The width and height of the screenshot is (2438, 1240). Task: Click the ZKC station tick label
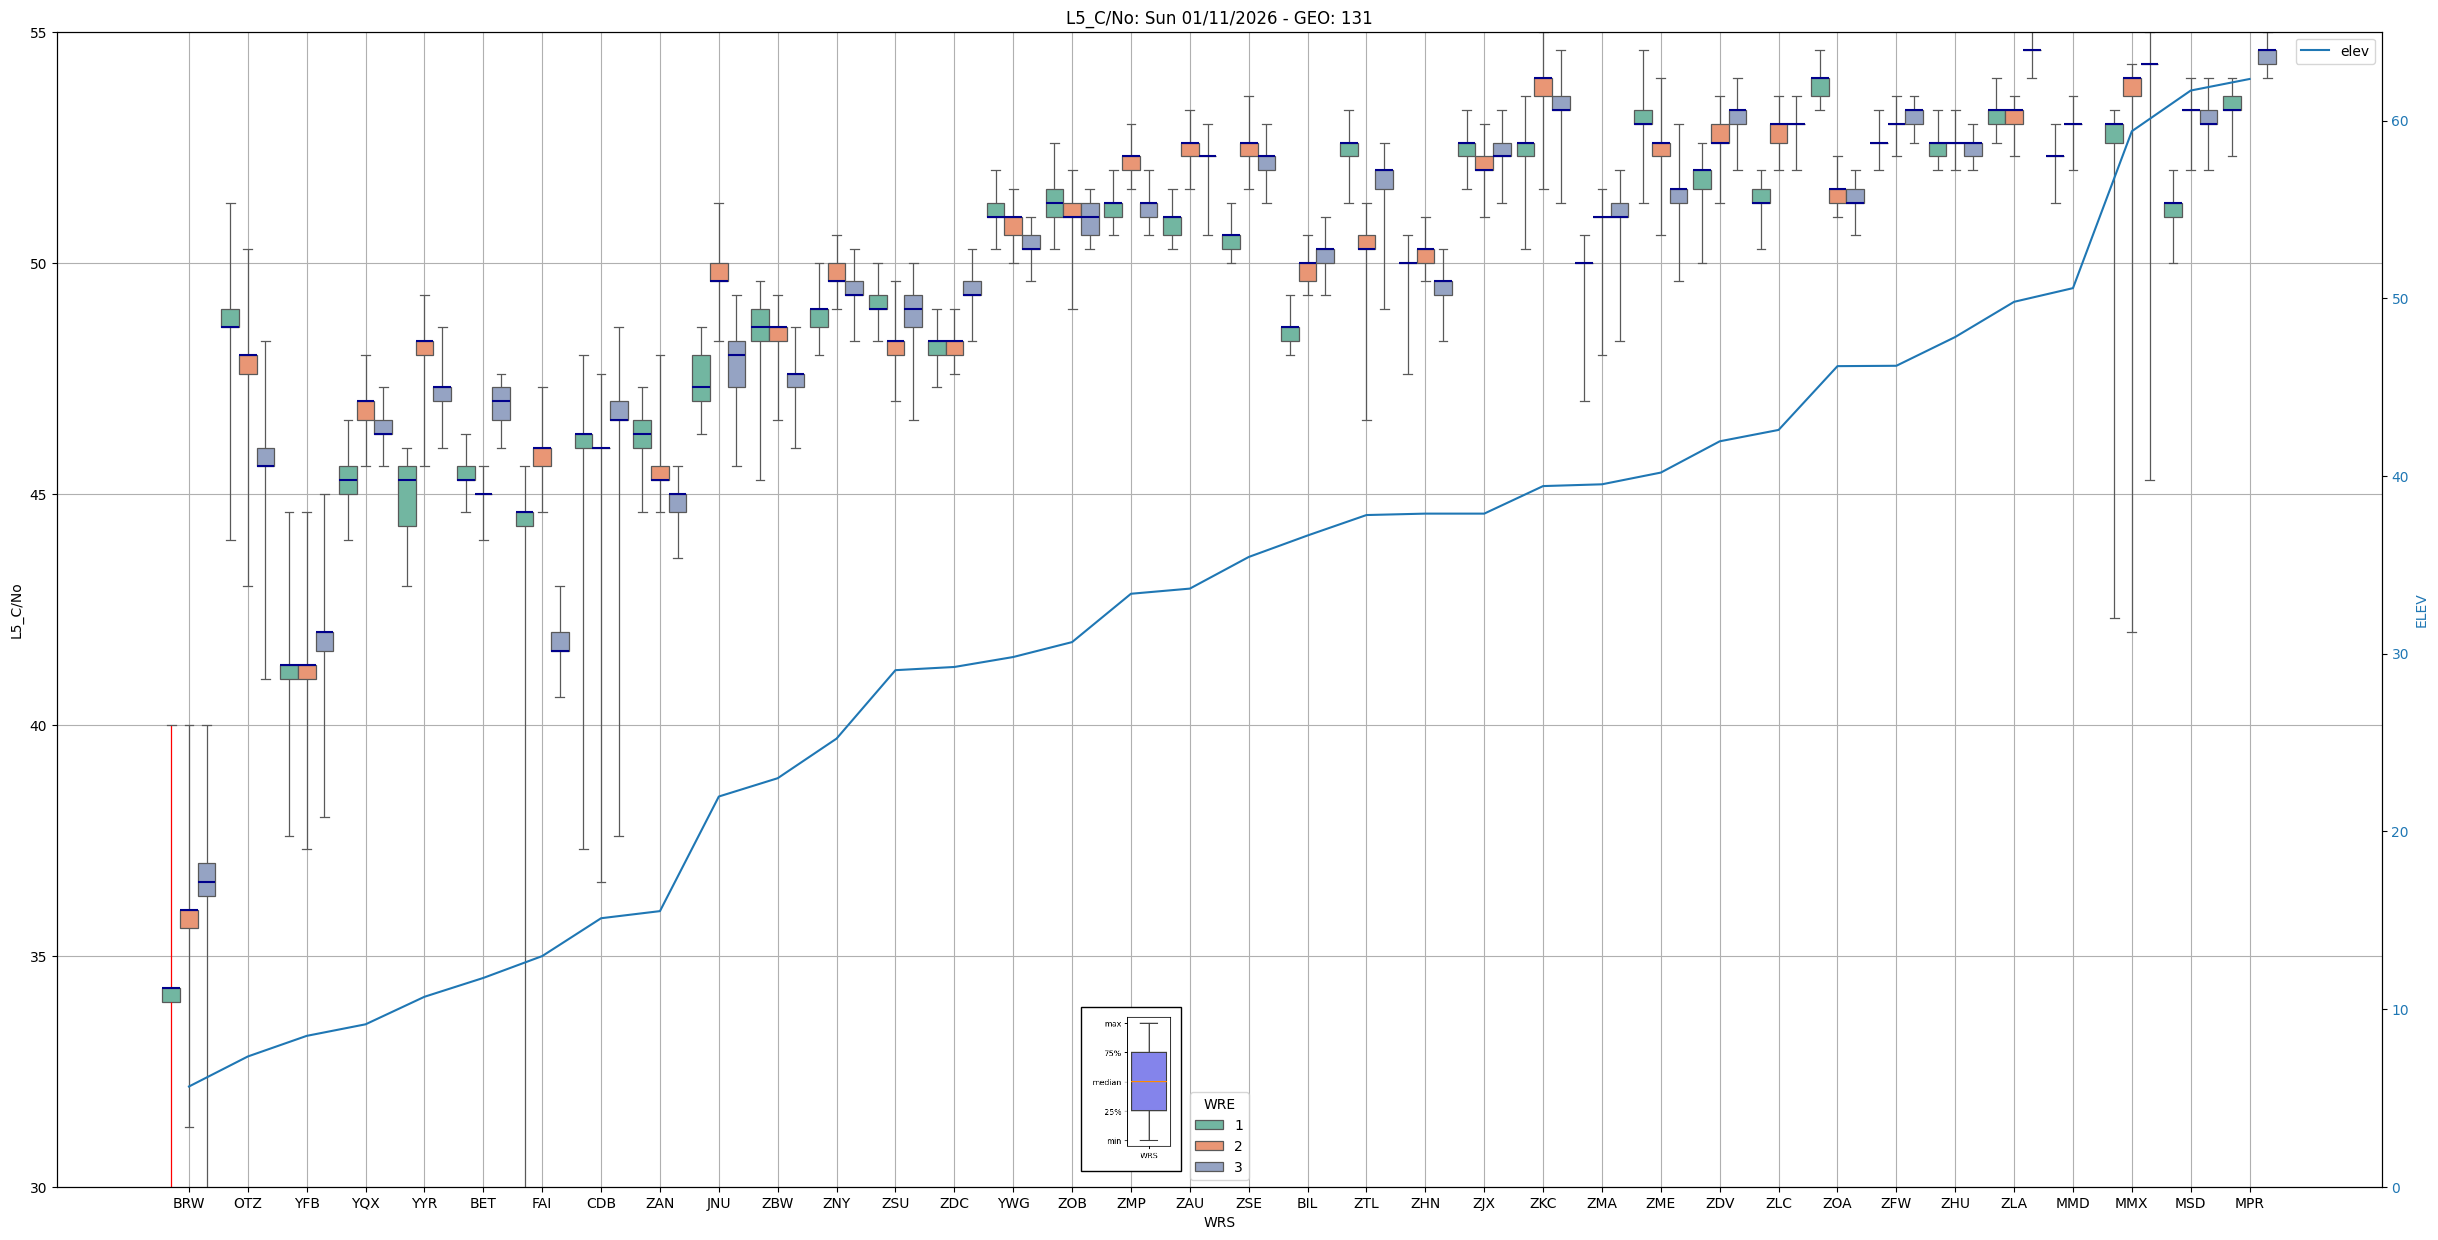pos(1542,1203)
